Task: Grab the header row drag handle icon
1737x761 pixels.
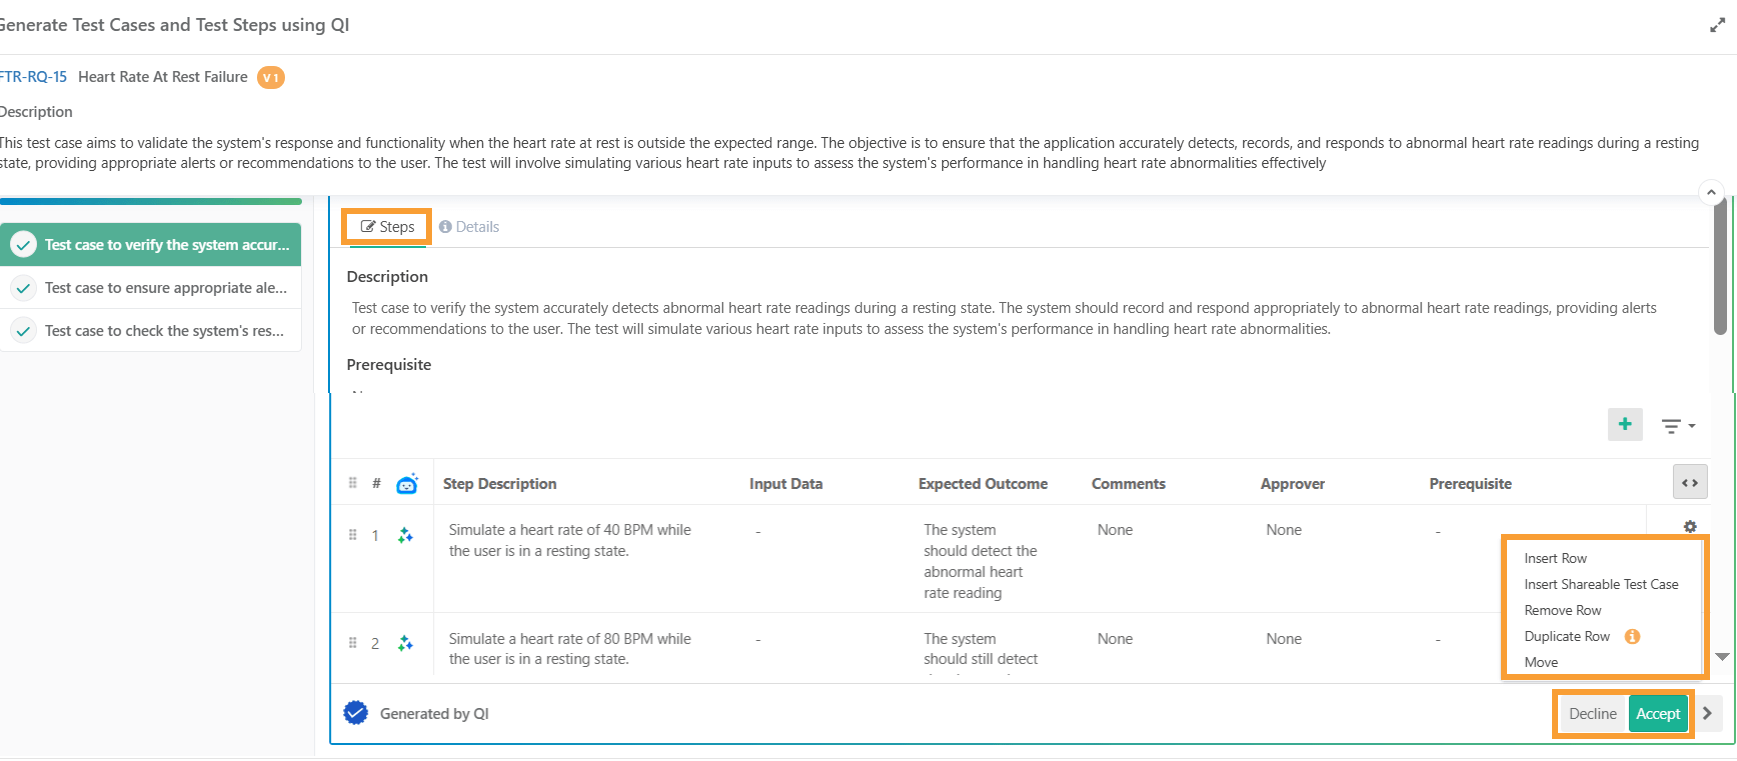Action: 352,483
